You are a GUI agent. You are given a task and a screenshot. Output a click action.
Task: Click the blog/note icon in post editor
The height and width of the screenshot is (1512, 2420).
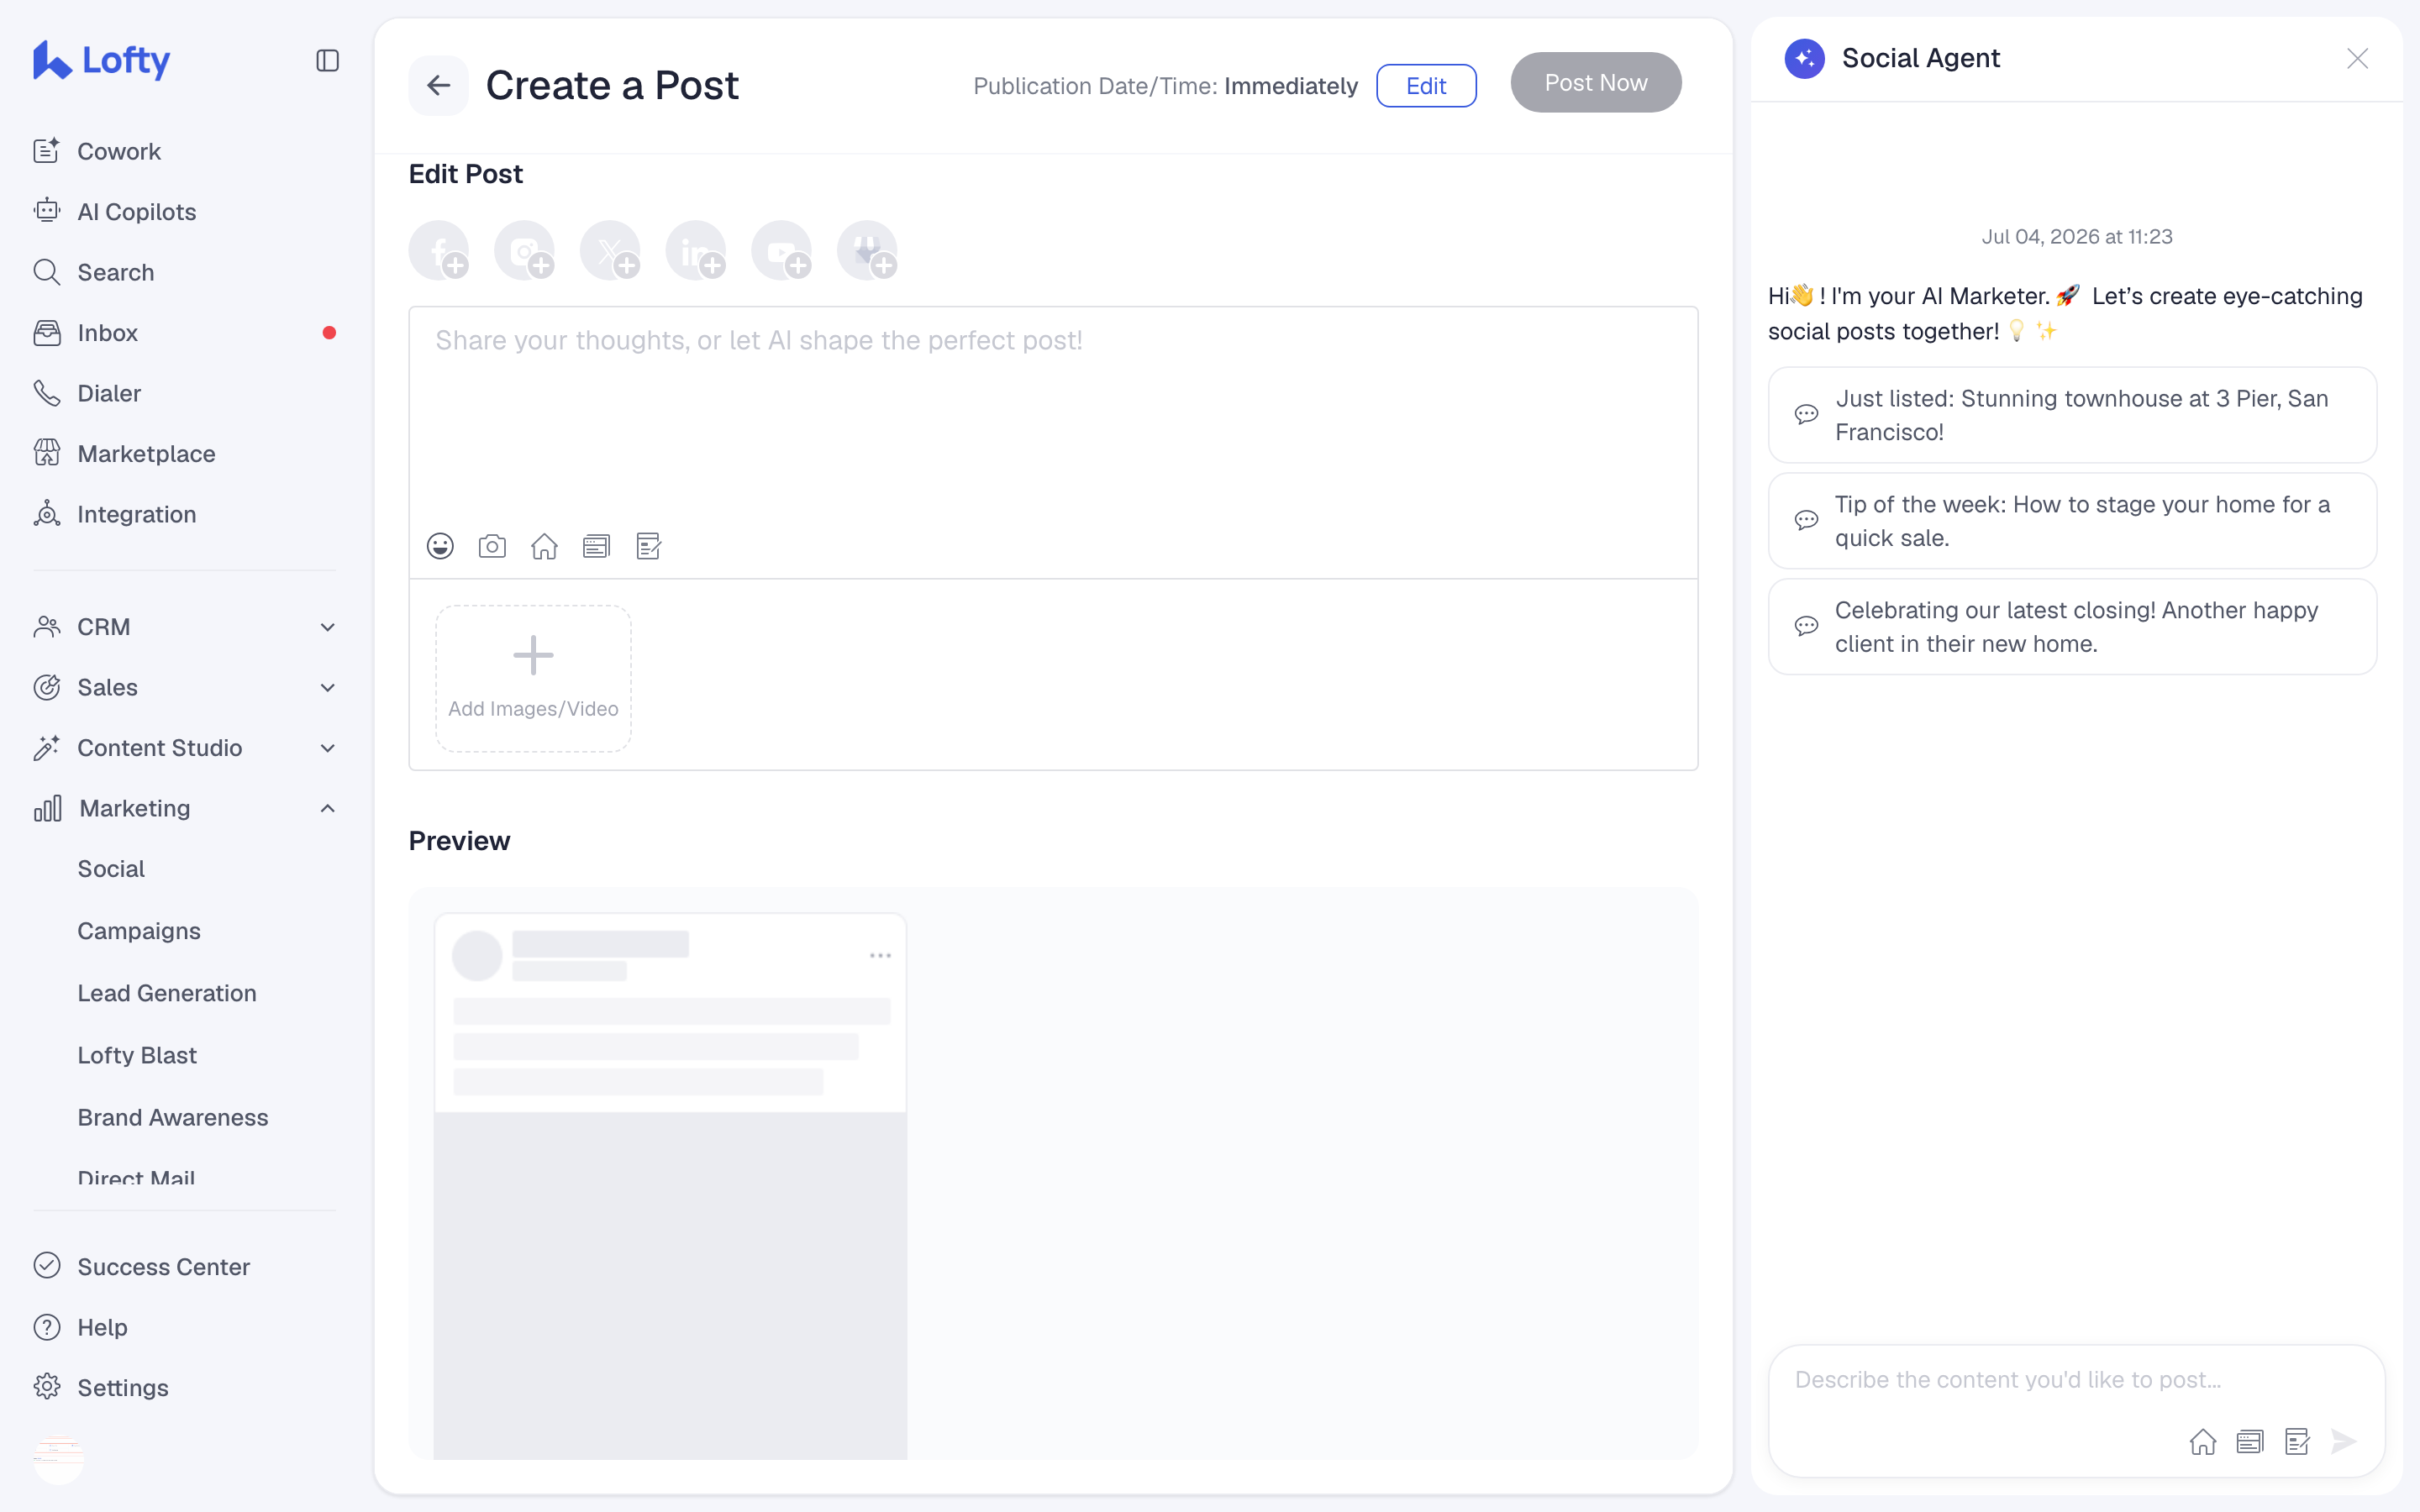(649, 546)
